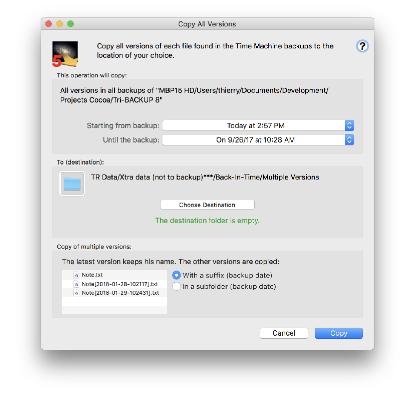This screenshot has height=393, width=415.
Task: Close the Copy All Versions window
Action: click(x=49, y=24)
